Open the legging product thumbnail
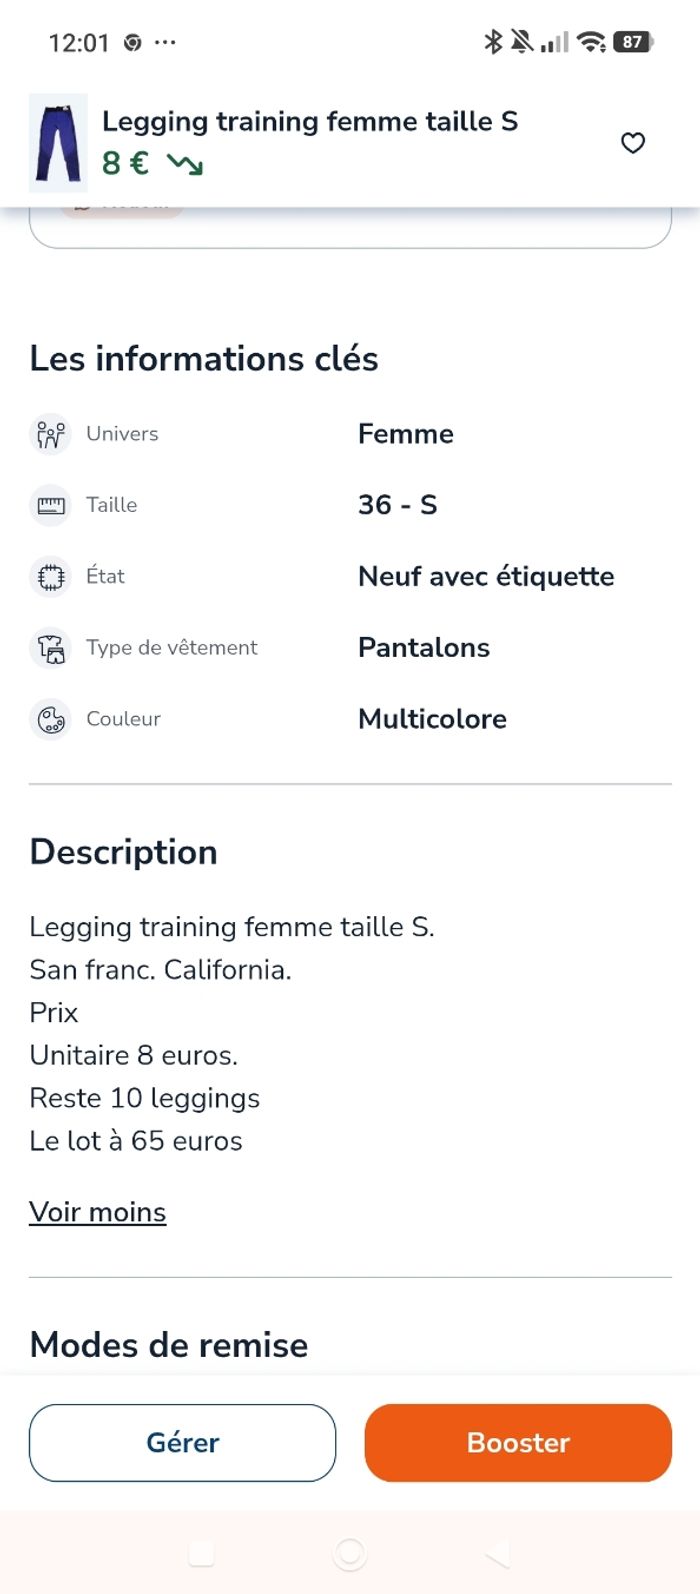This screenshot has height=1594, width=700. point(58,143)
